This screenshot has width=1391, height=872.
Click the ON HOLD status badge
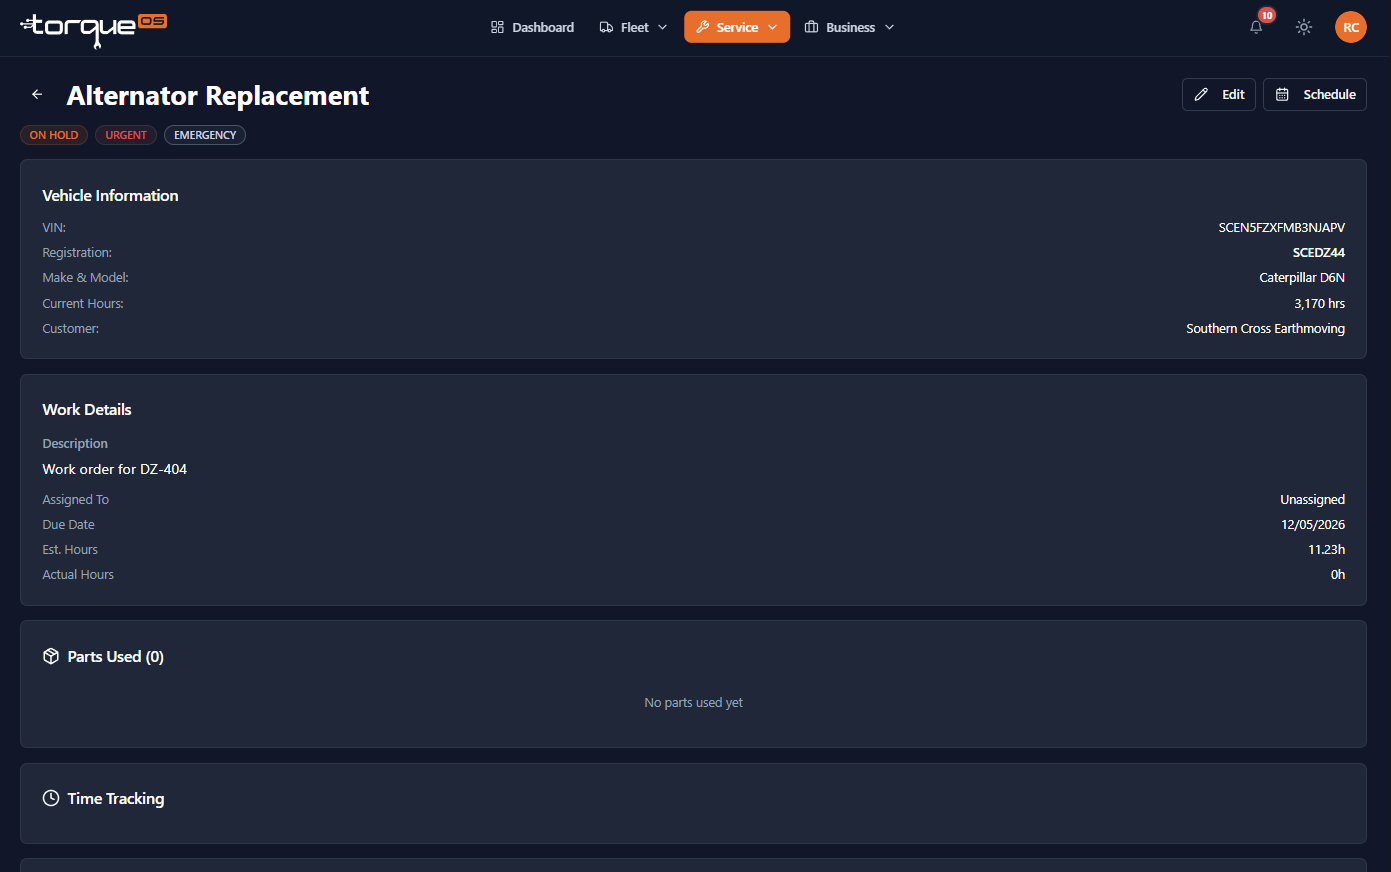(x=54, y=135)
